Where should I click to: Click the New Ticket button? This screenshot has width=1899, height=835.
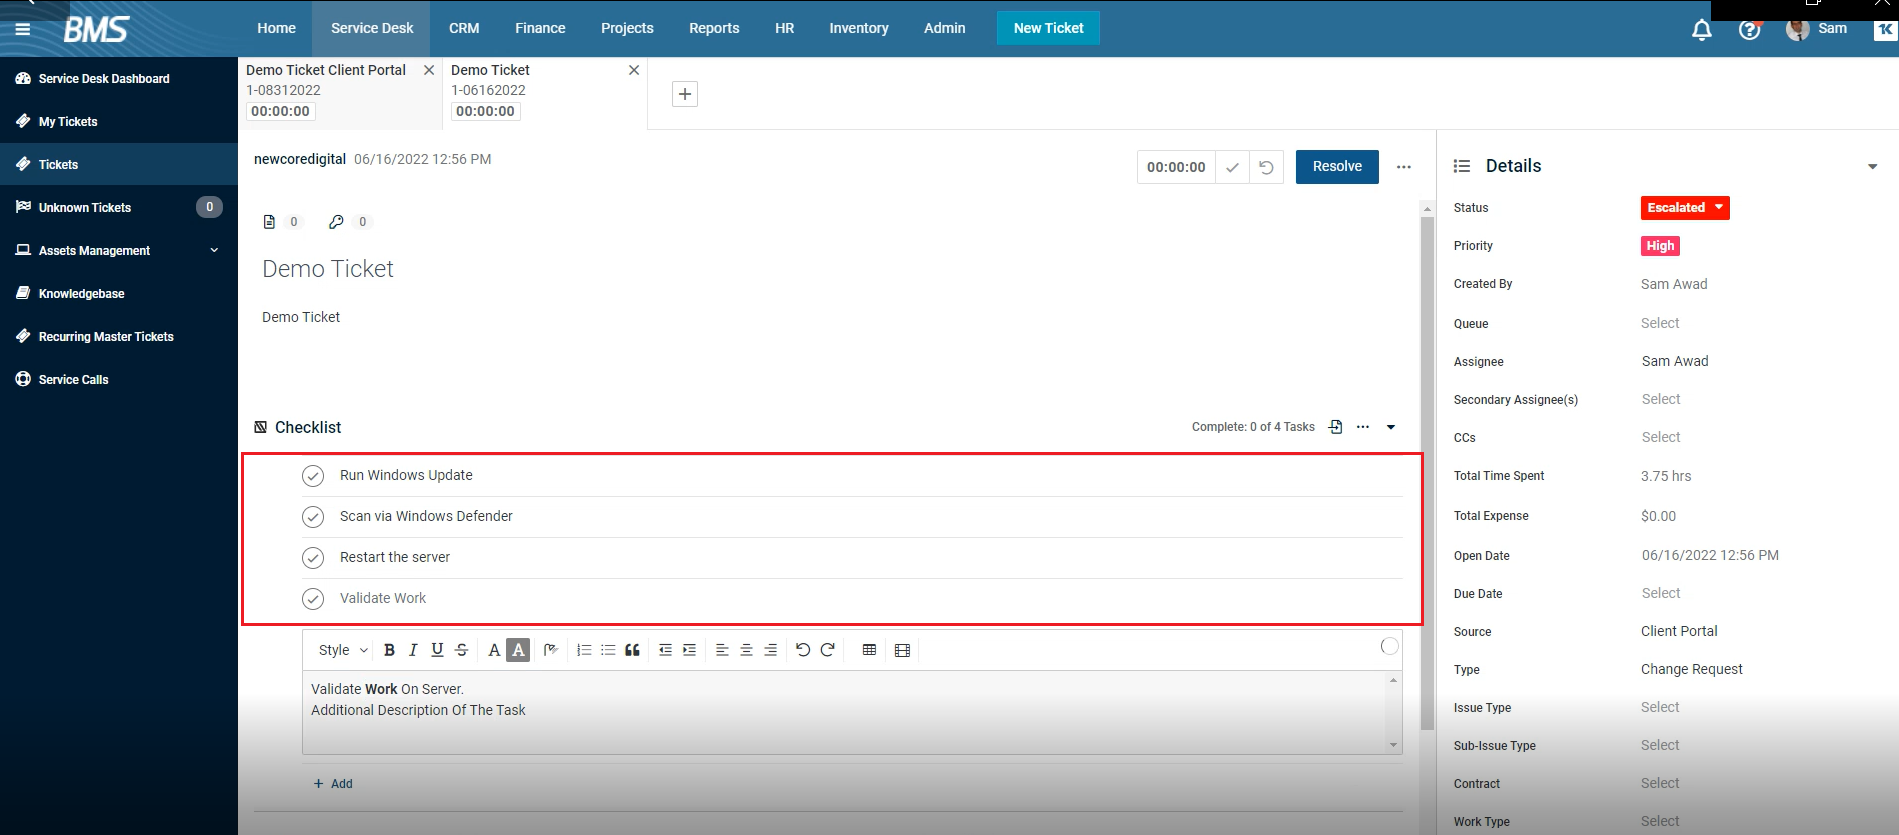coord(1048,28)
